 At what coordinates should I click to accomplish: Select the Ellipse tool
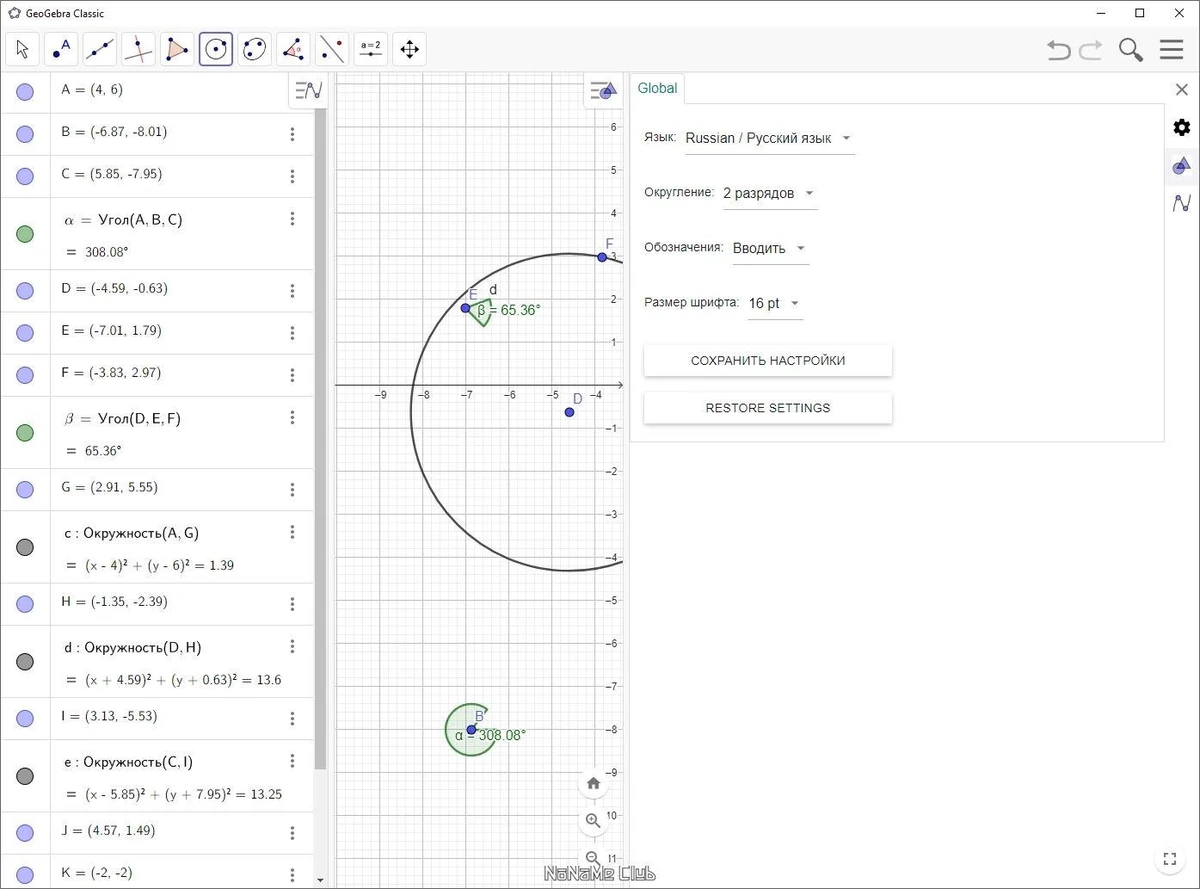[x=254, y=49]
